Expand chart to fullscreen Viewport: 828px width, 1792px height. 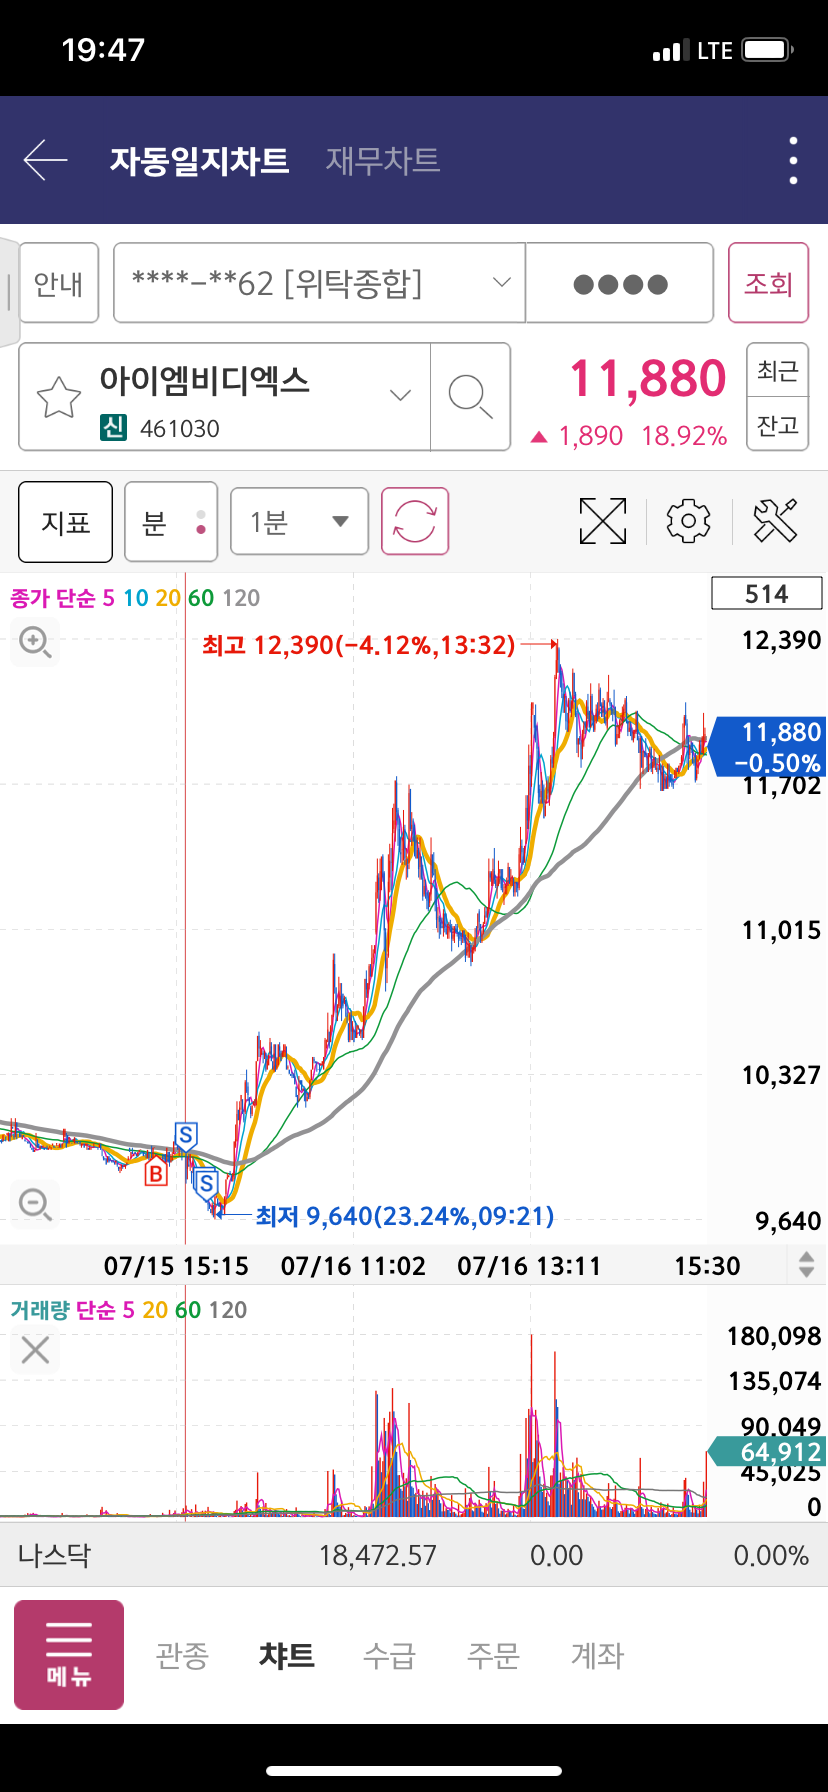pos(603,521)
